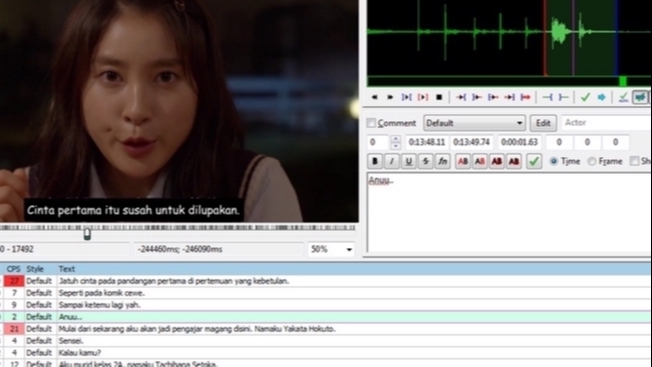The height and width of the screenshot is (367, 652).
Task: Add lead-in to selection
Action: (x=548, y=97)
